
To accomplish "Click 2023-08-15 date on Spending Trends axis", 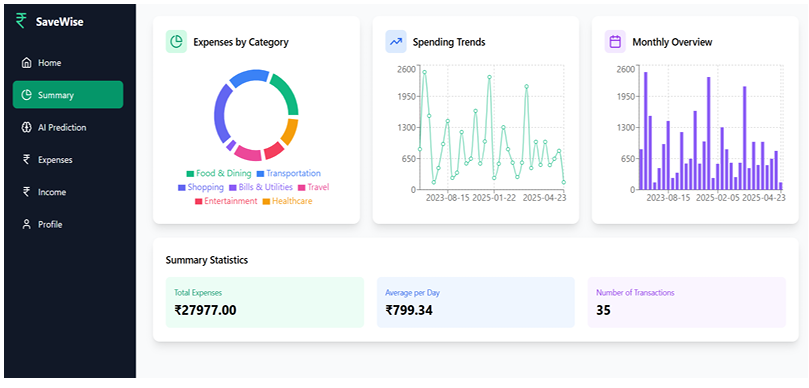I will tap(447, 198).
